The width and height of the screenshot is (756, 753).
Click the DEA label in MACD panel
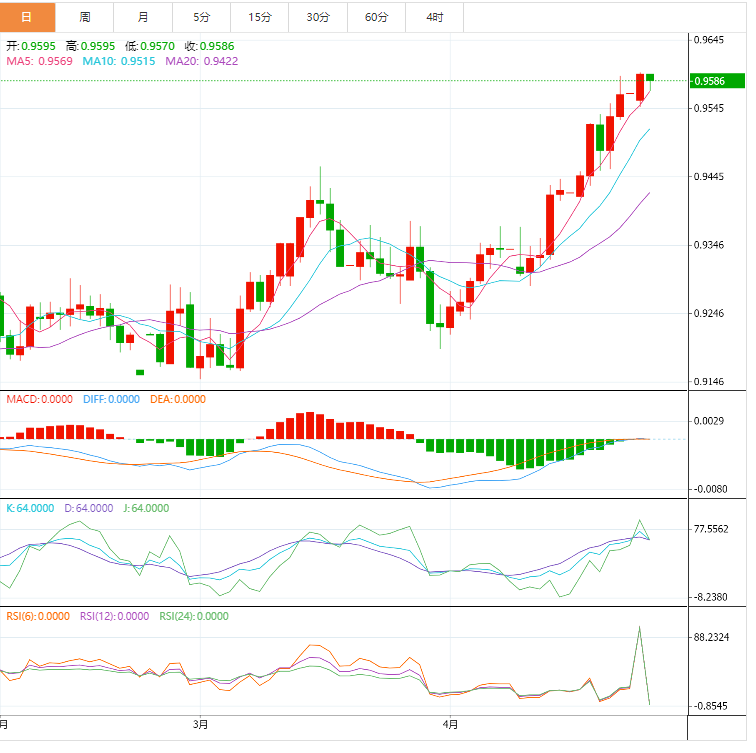click(x=178, y=399)
